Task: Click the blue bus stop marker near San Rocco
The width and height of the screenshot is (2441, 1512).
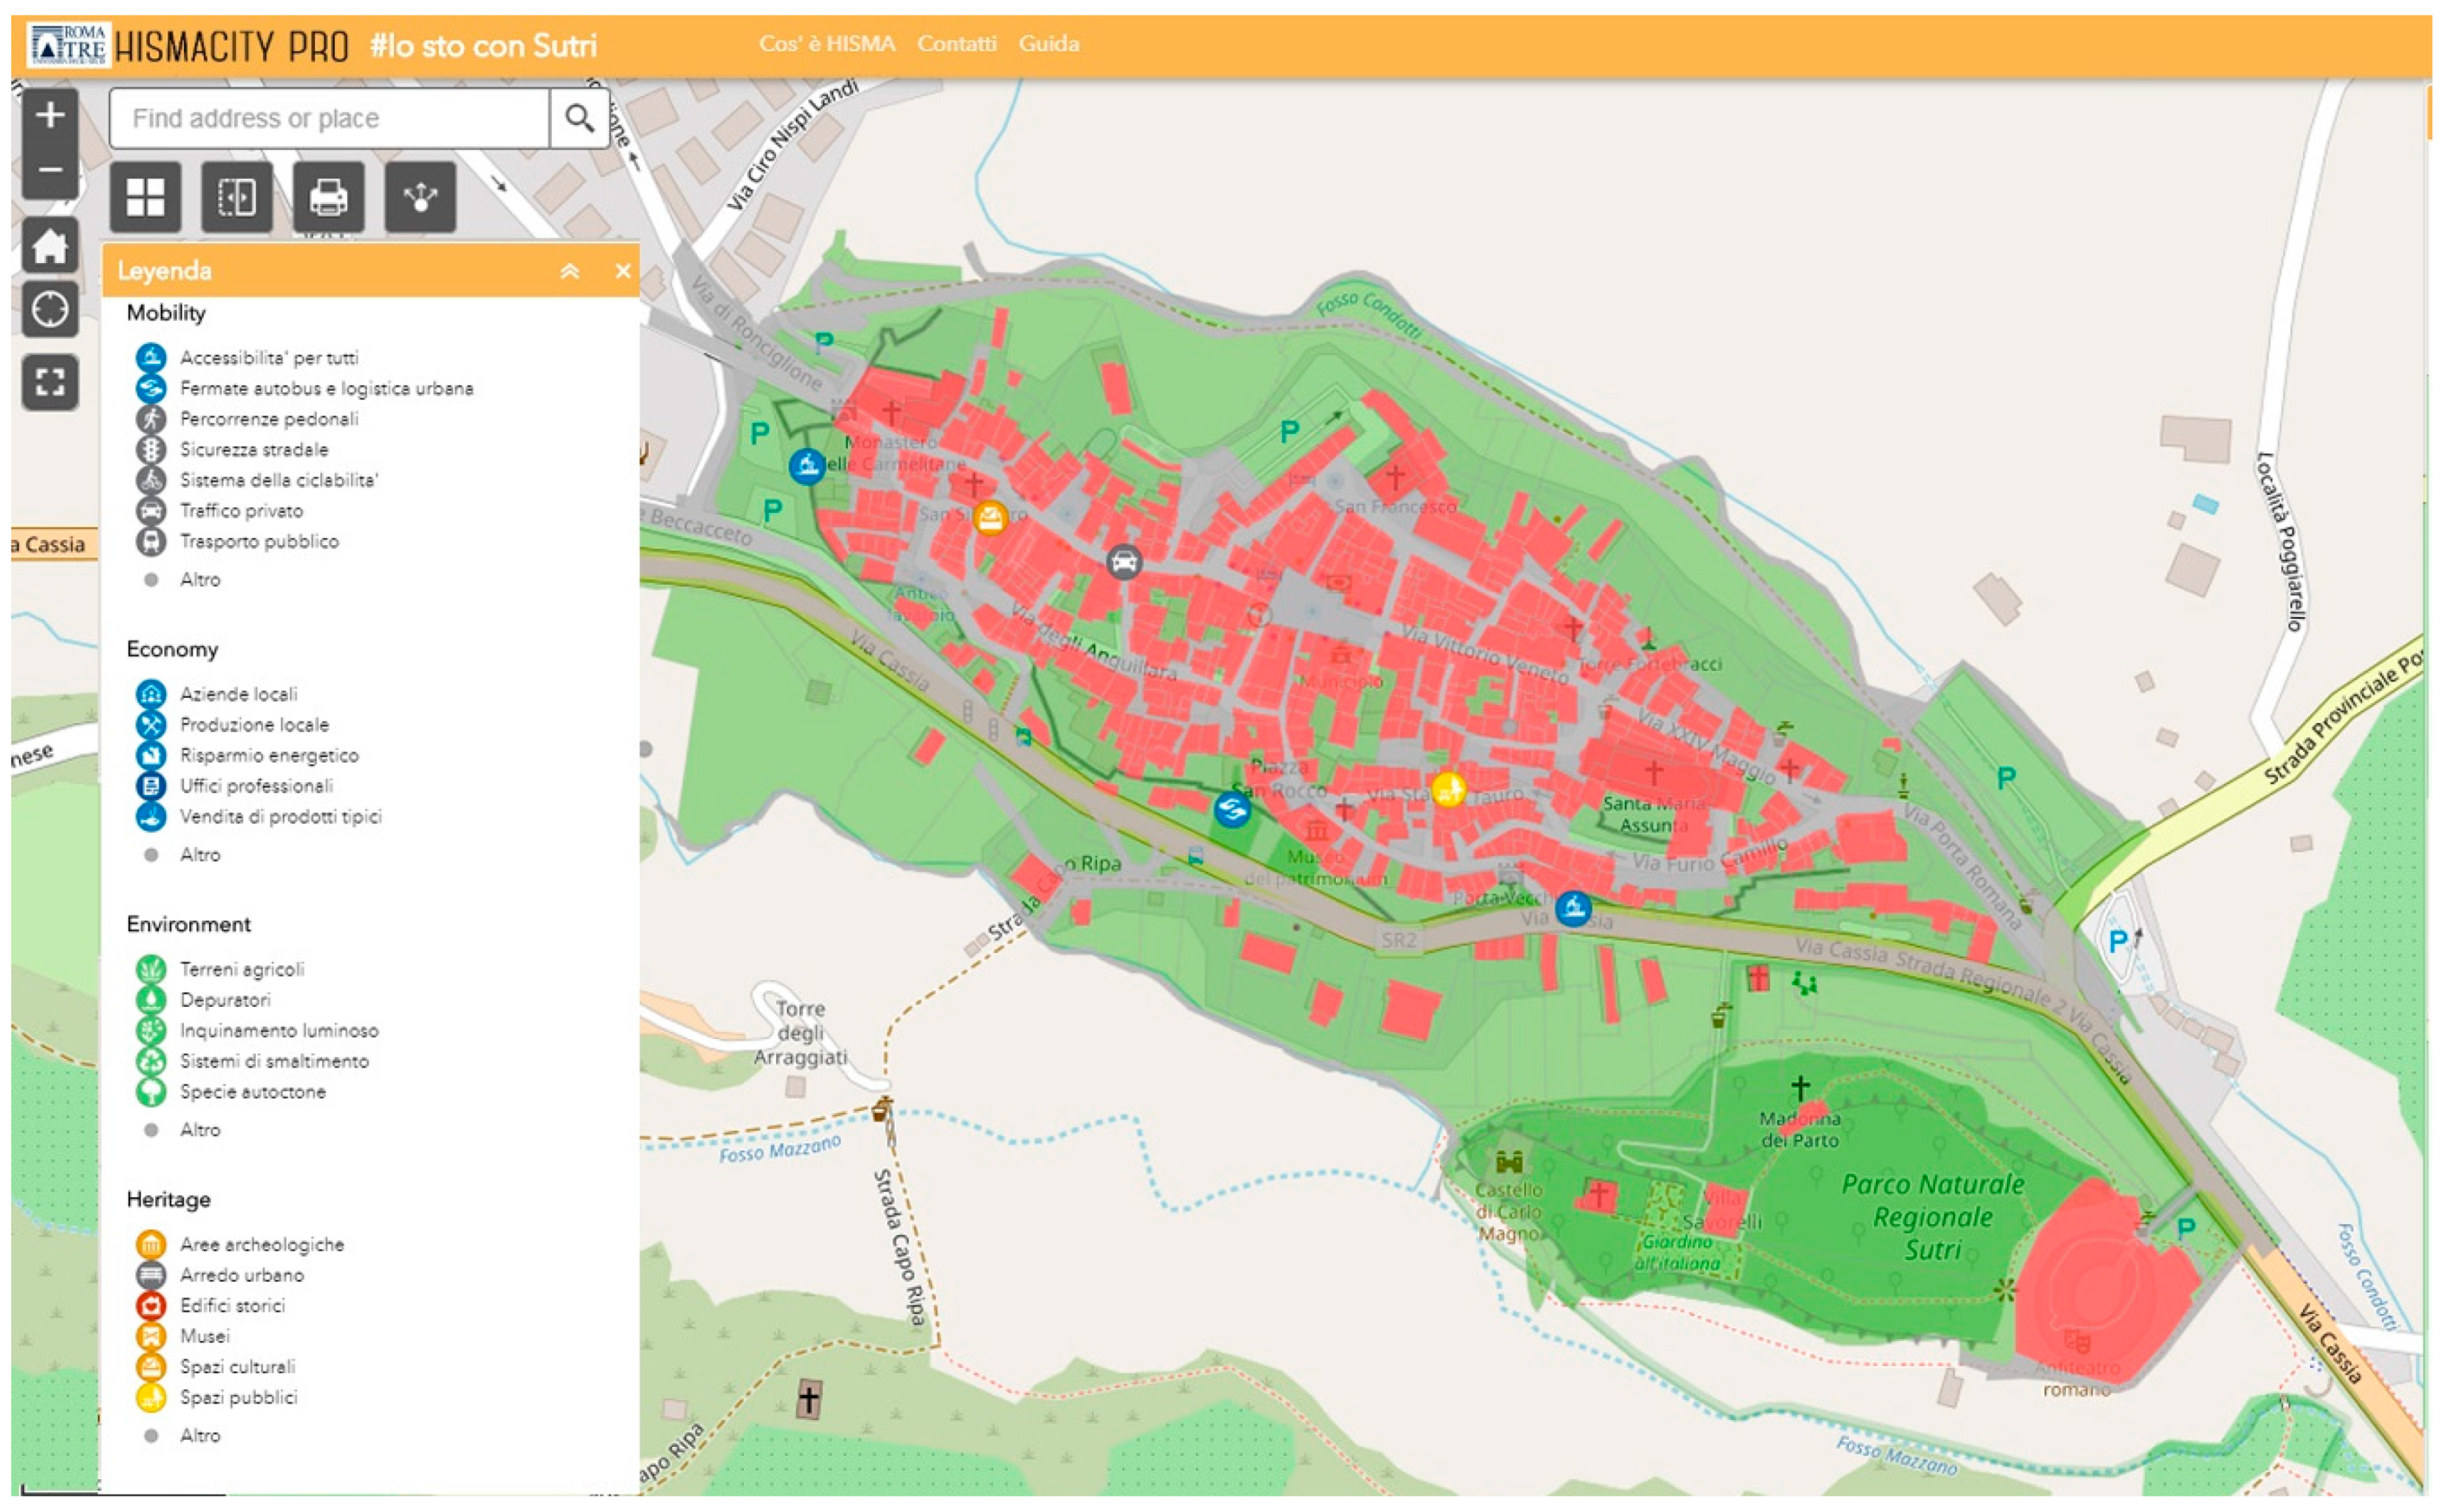Action: click(1232, 809)
